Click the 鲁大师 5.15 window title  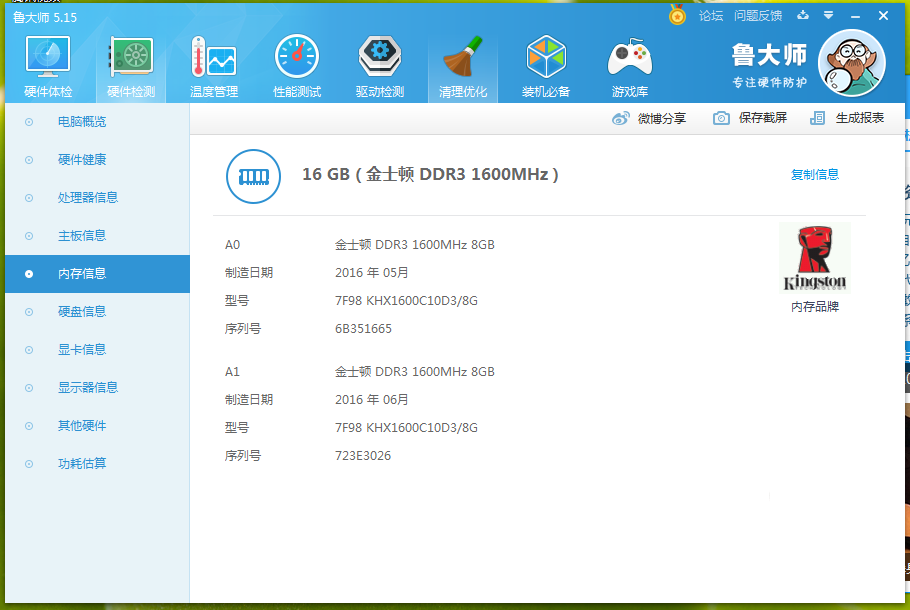[x=45, y=17]
